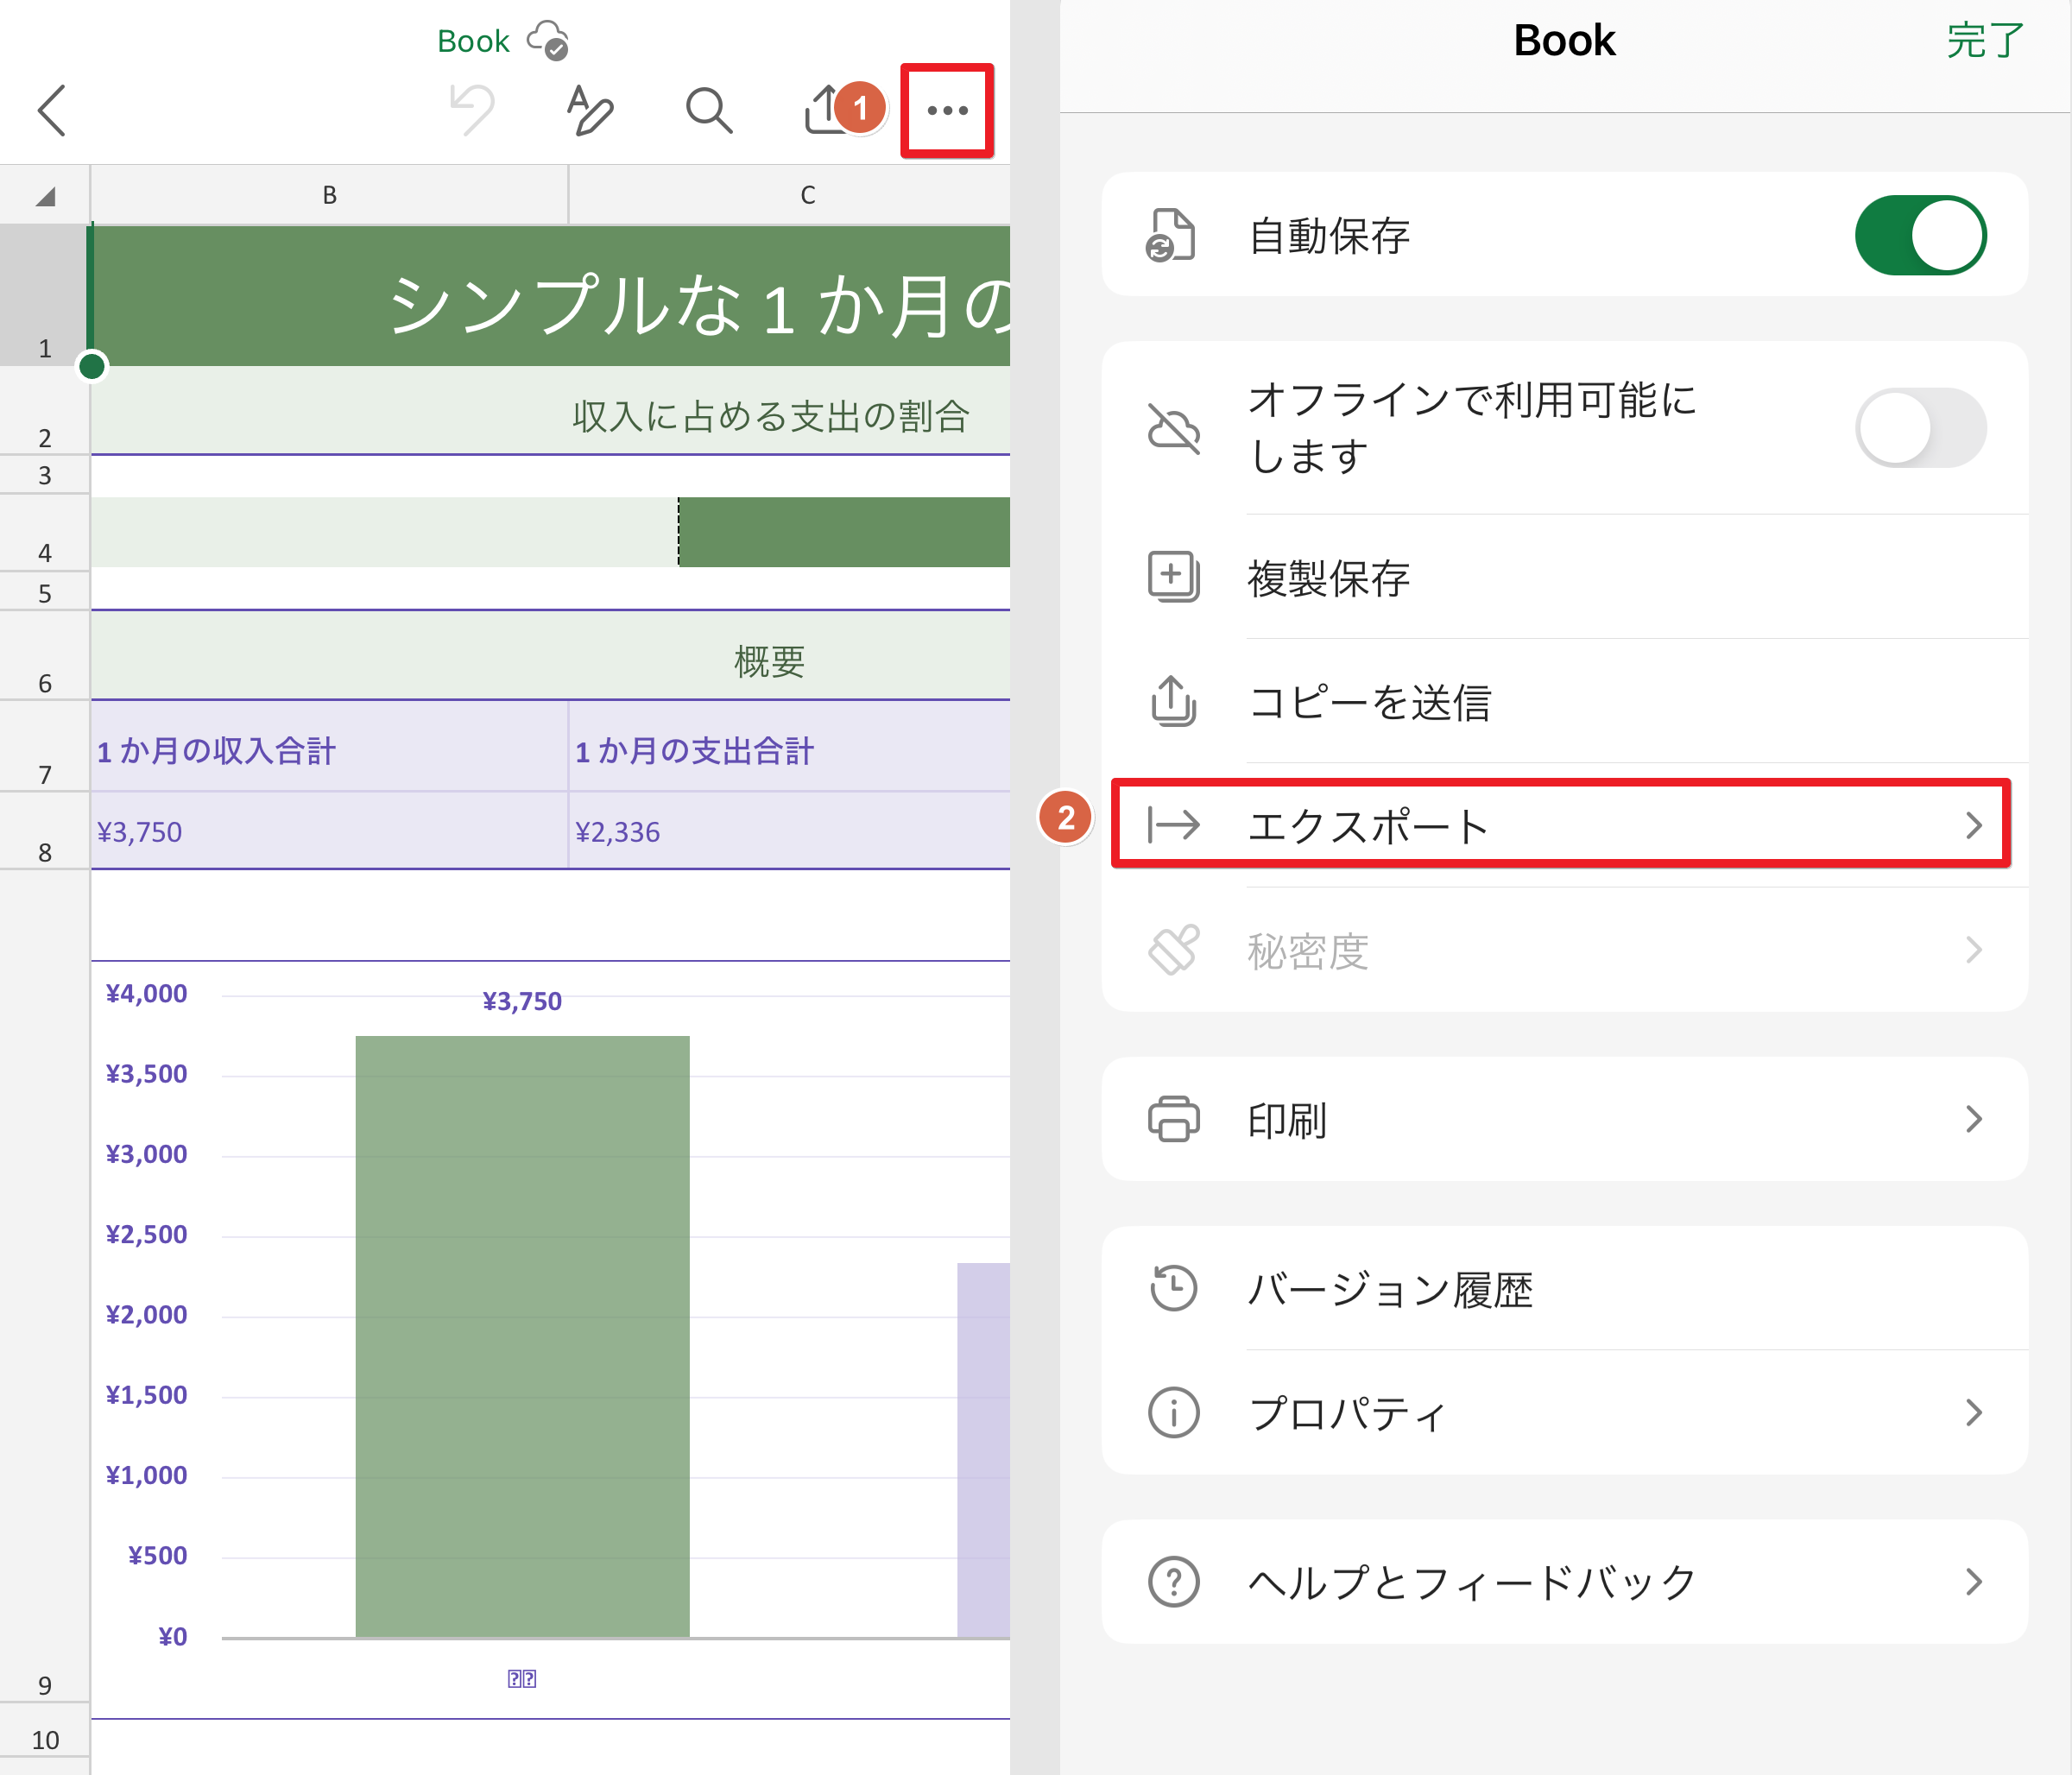2072x1775 pixels.
Task: Open the search magnifier icon
Action: [709, 110]
